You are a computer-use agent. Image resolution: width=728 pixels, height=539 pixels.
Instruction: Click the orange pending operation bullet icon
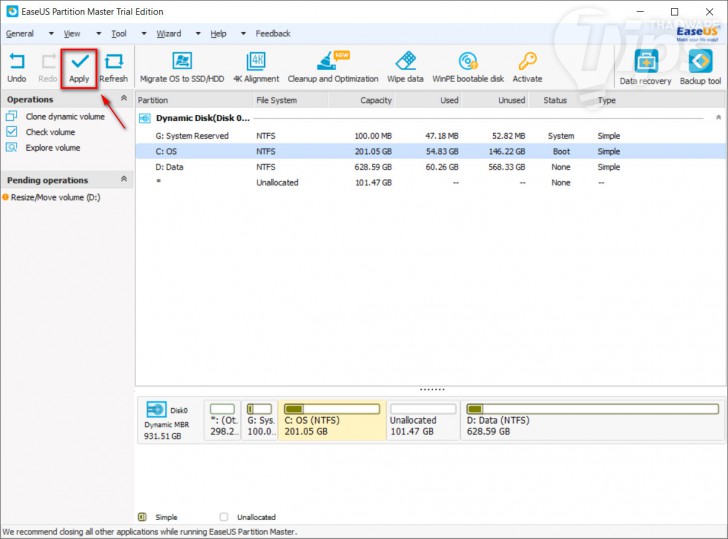click(x=6, y=197)
